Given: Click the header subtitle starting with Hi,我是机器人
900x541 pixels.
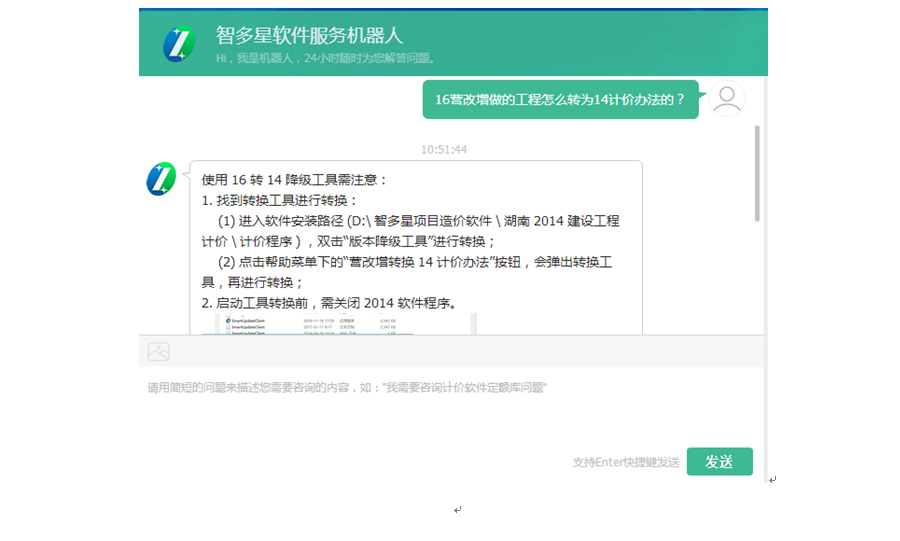Looking at the screenshot, I should point(325,59).
